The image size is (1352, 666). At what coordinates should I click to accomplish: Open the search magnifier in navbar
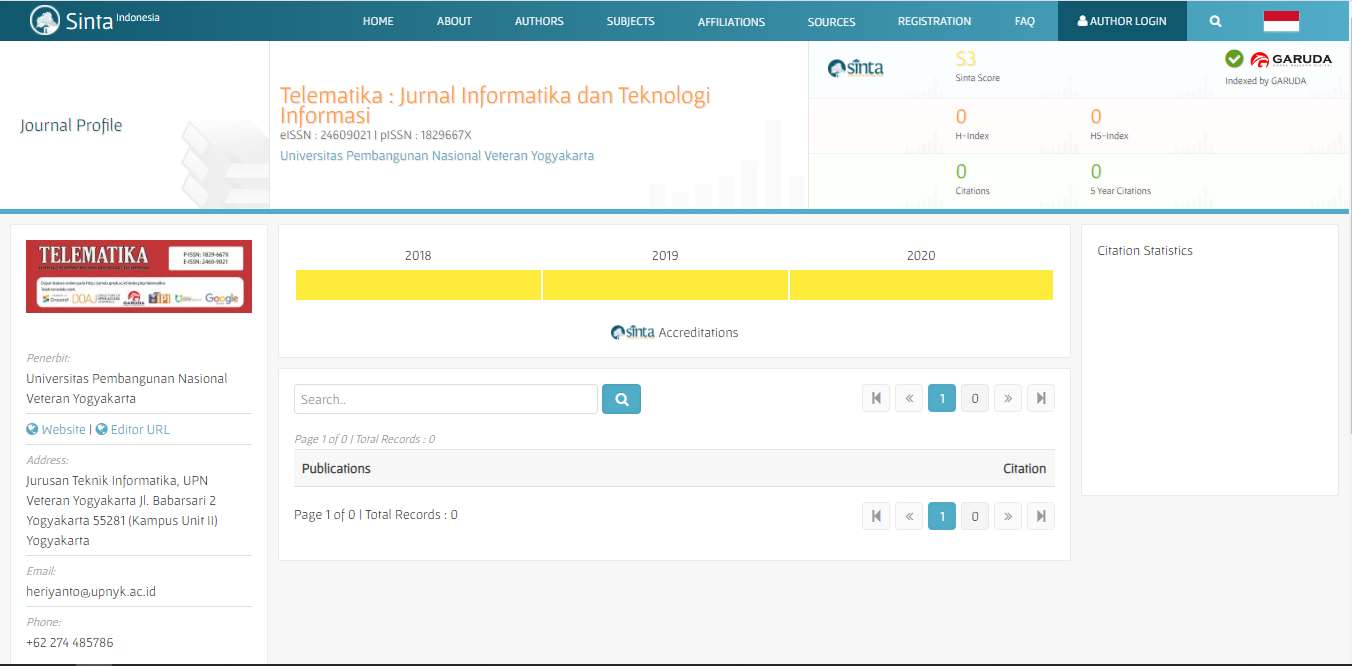tap(1215, 21)
